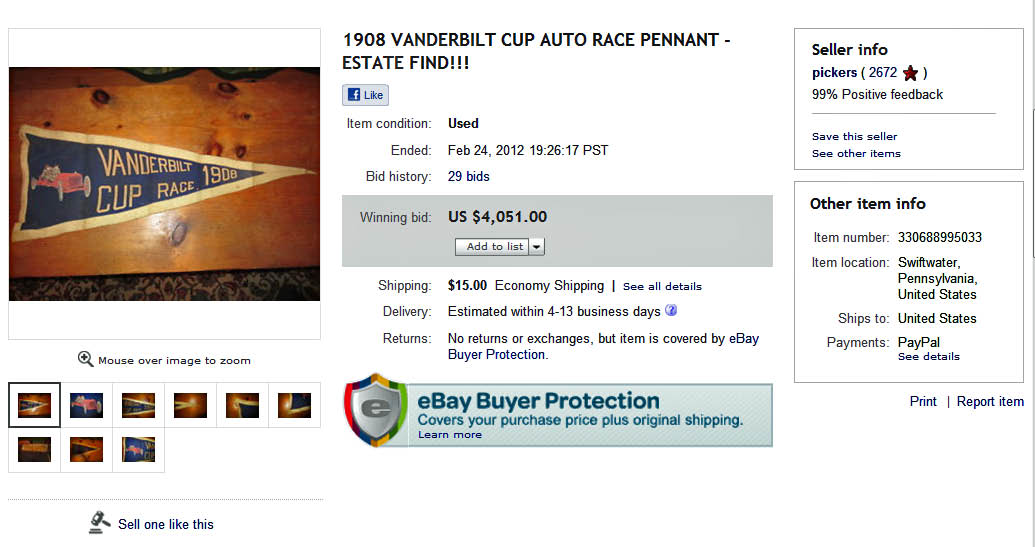Select the currently highlighted first pennant thumbnail
This screenshot has height=547, width=1035.
(35, 405)
